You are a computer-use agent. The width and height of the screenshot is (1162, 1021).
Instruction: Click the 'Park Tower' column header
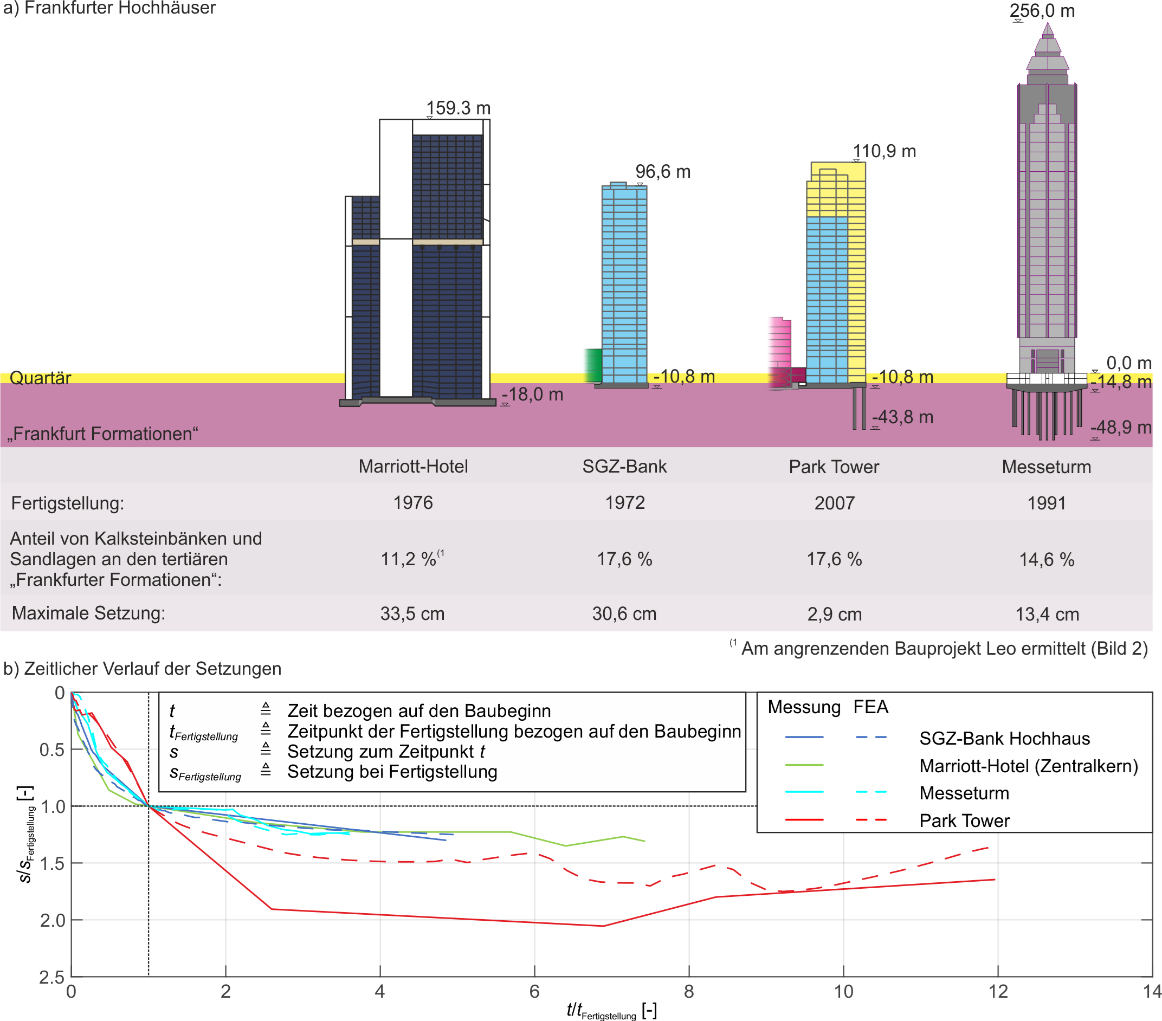(x=834, y=467)
